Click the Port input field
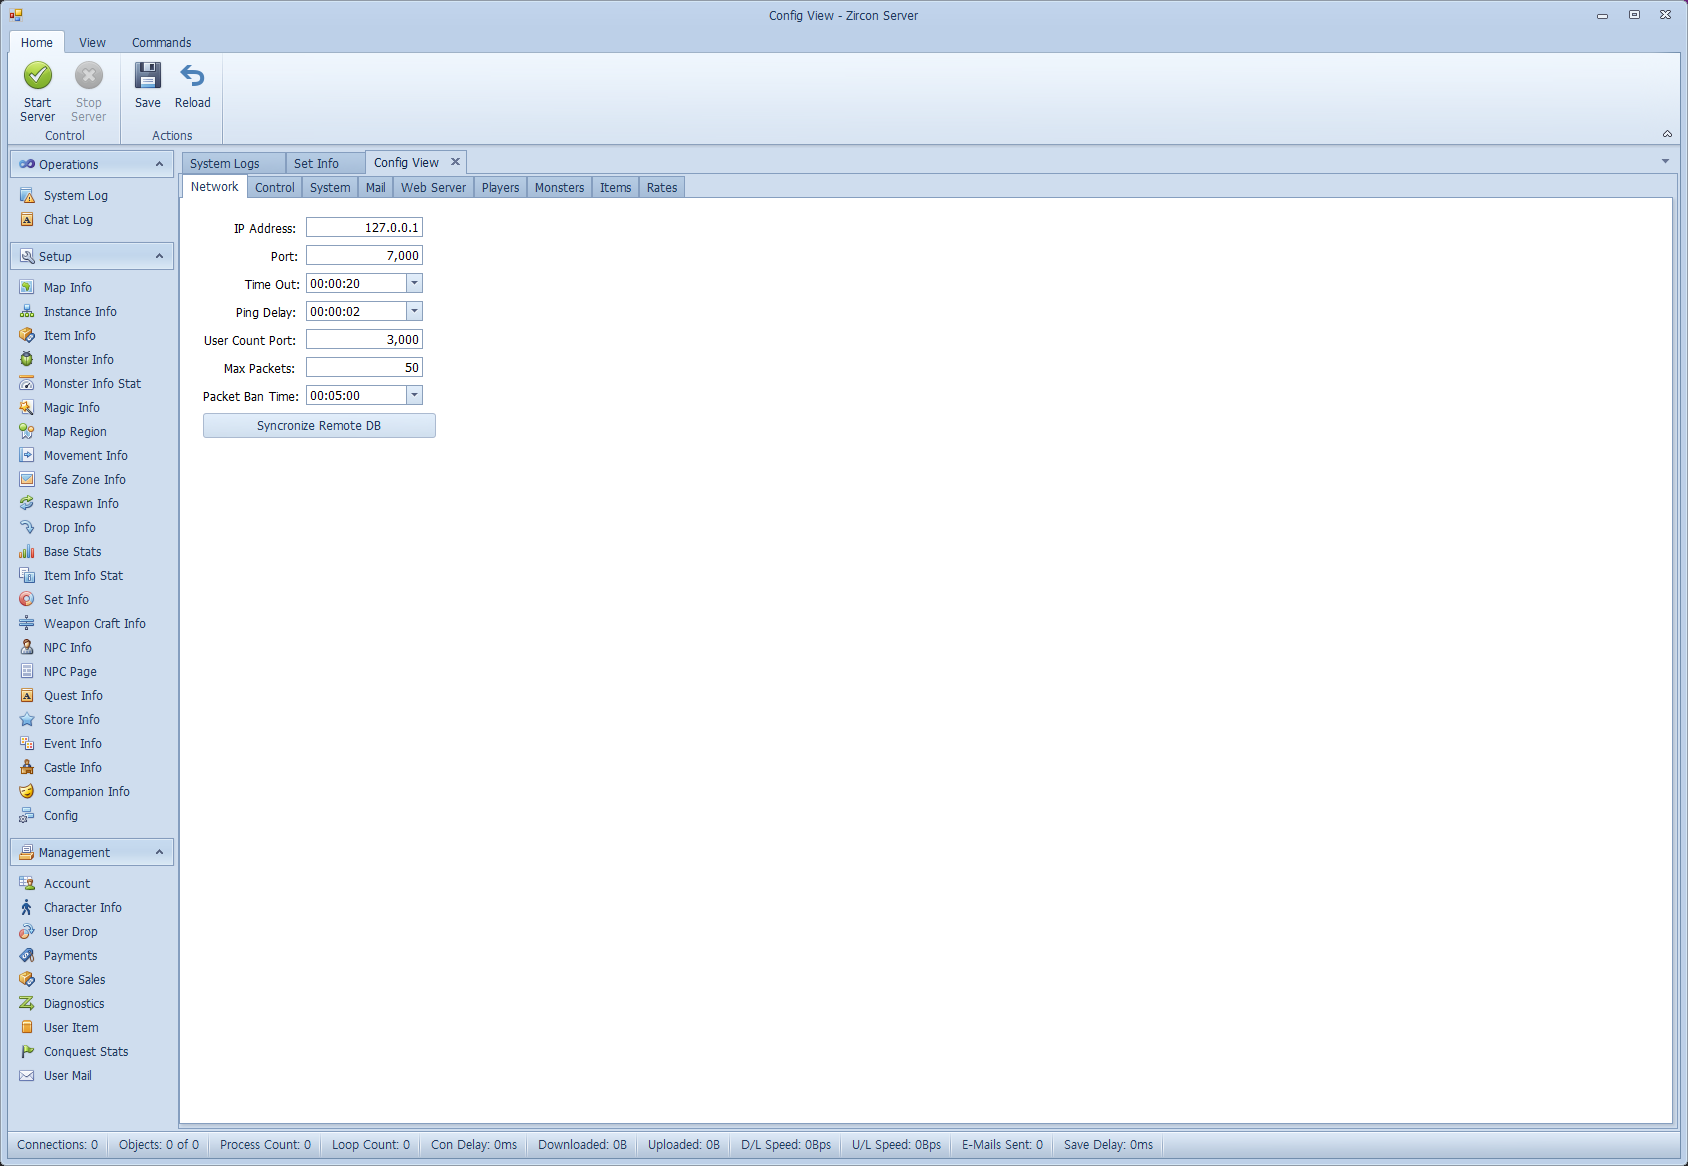 click(364, 256)
